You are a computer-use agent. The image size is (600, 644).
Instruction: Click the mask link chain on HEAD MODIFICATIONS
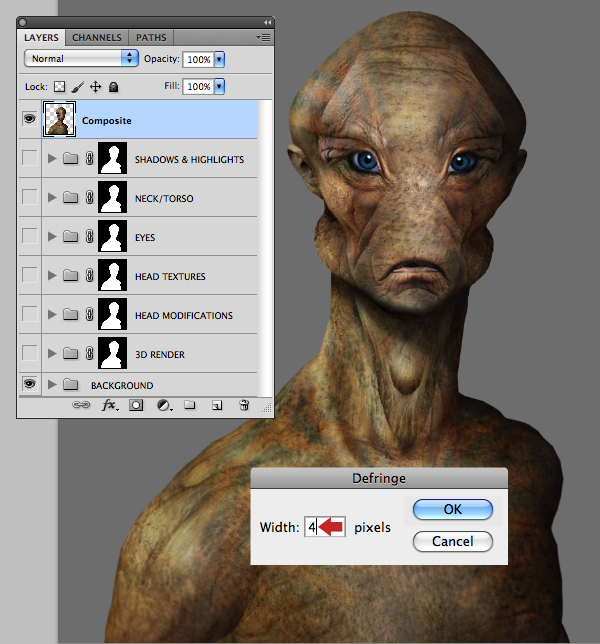tap(90, 314)
